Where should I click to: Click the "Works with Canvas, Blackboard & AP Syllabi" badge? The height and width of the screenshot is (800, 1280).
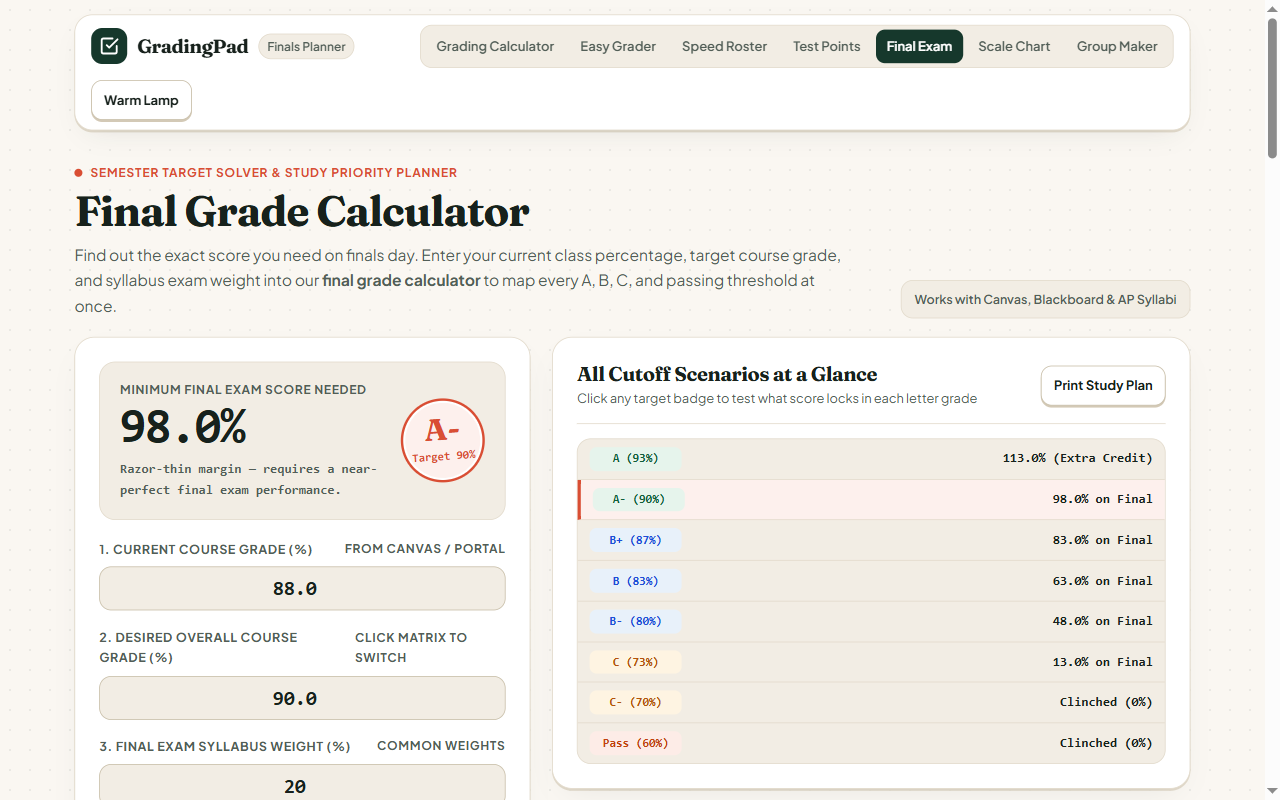1045,299
